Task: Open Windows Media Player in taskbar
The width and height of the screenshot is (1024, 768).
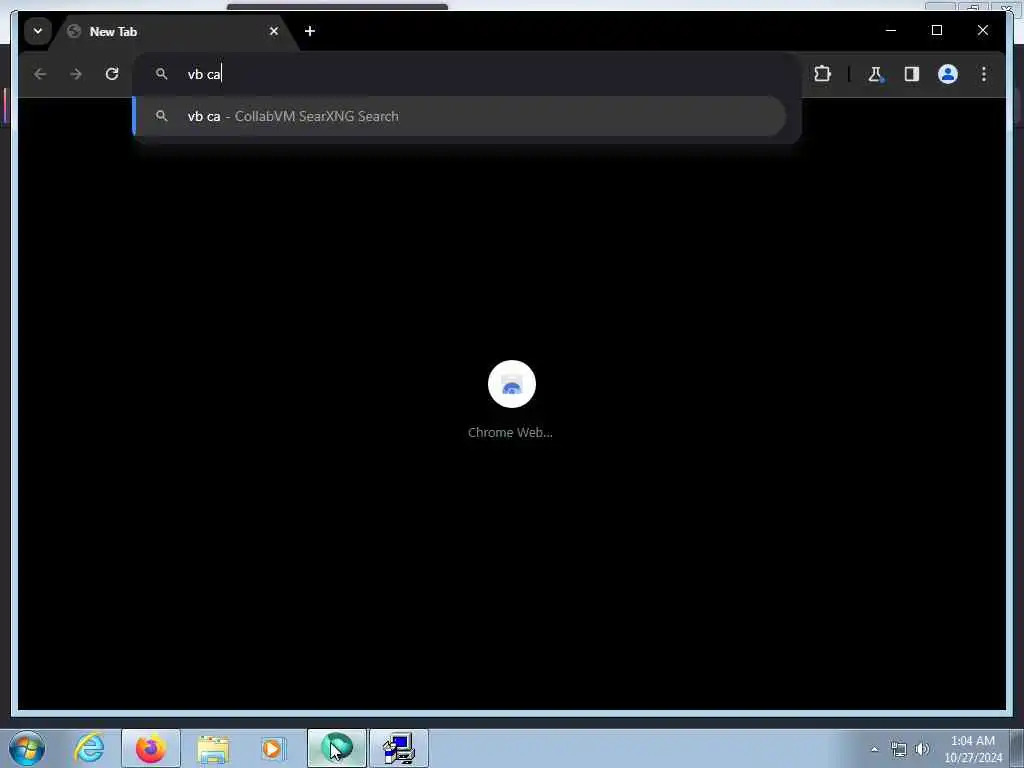Action: pos(273,748)
